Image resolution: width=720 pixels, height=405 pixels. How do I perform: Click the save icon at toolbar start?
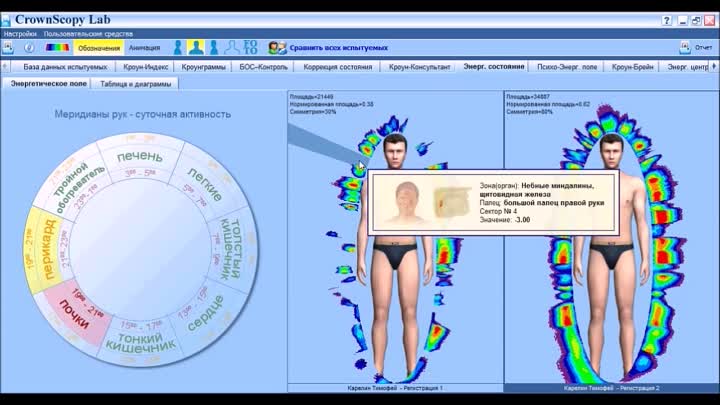point(8,47)
